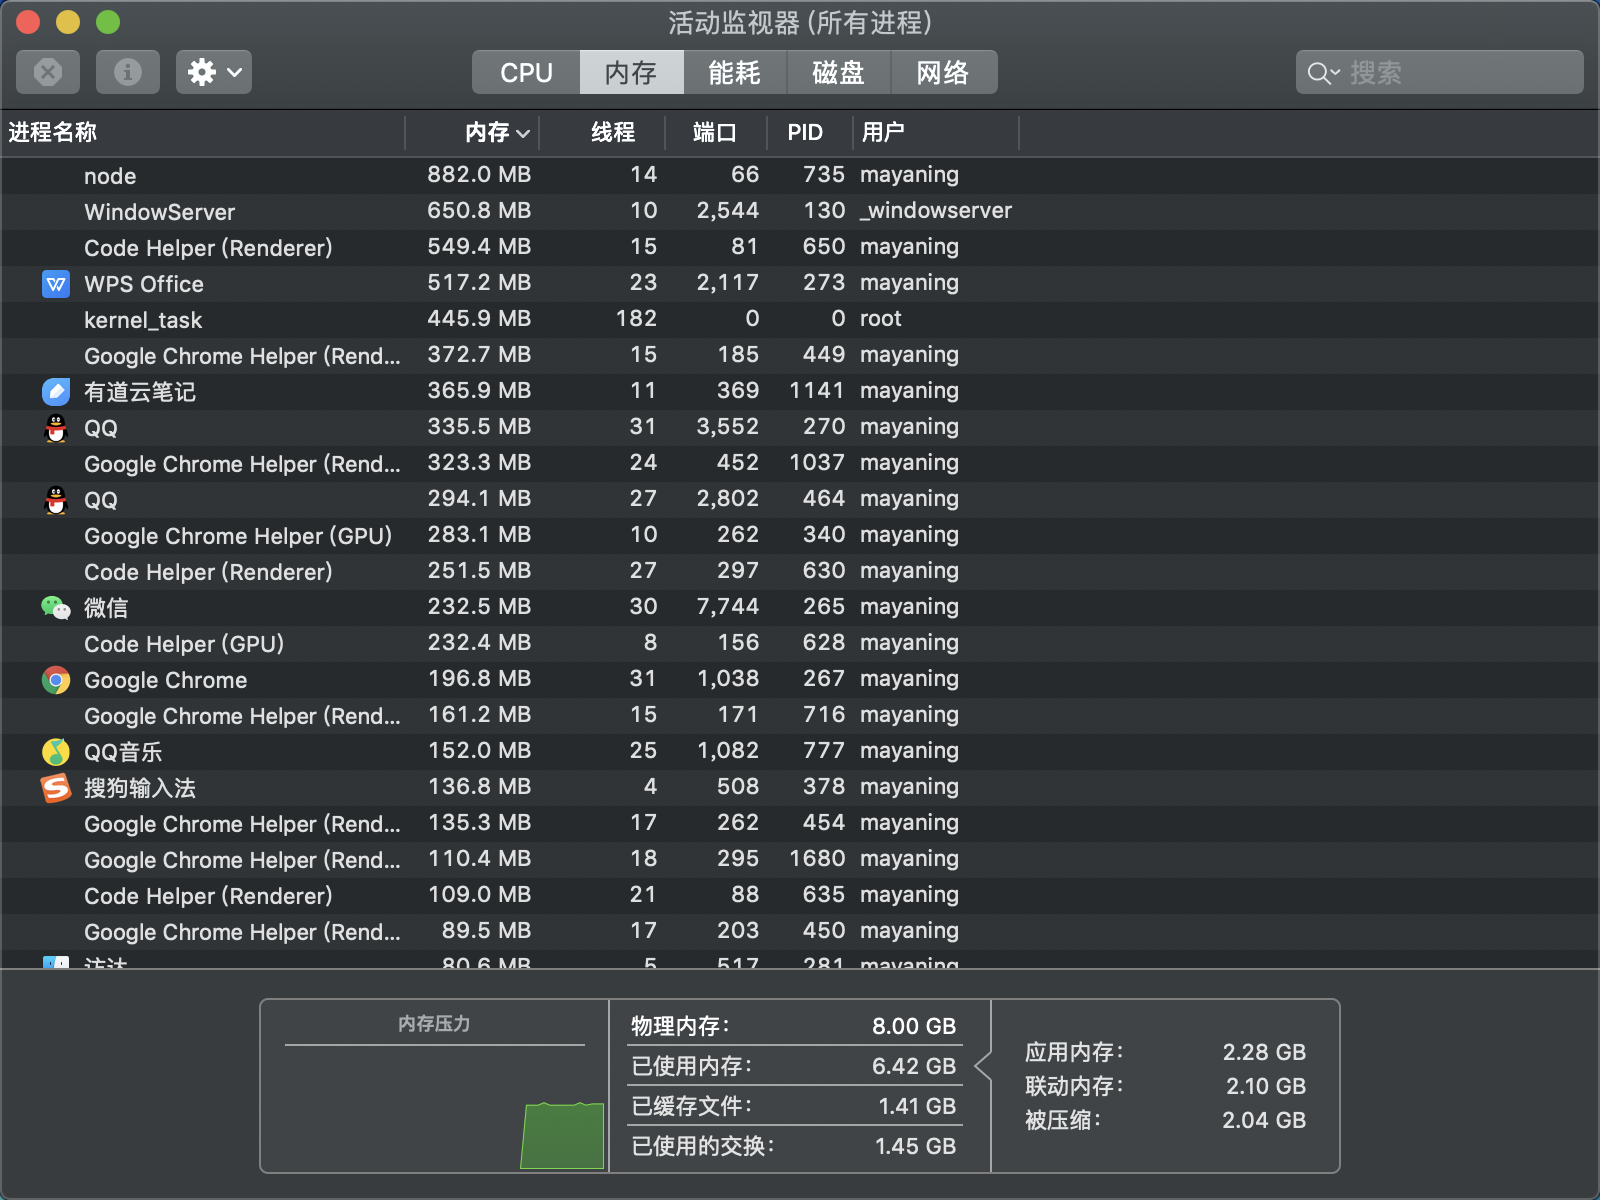Click the QQ音乐 icon
Image resolution: width=1600 pixels, height=1200 pixels.
(56, 751)
